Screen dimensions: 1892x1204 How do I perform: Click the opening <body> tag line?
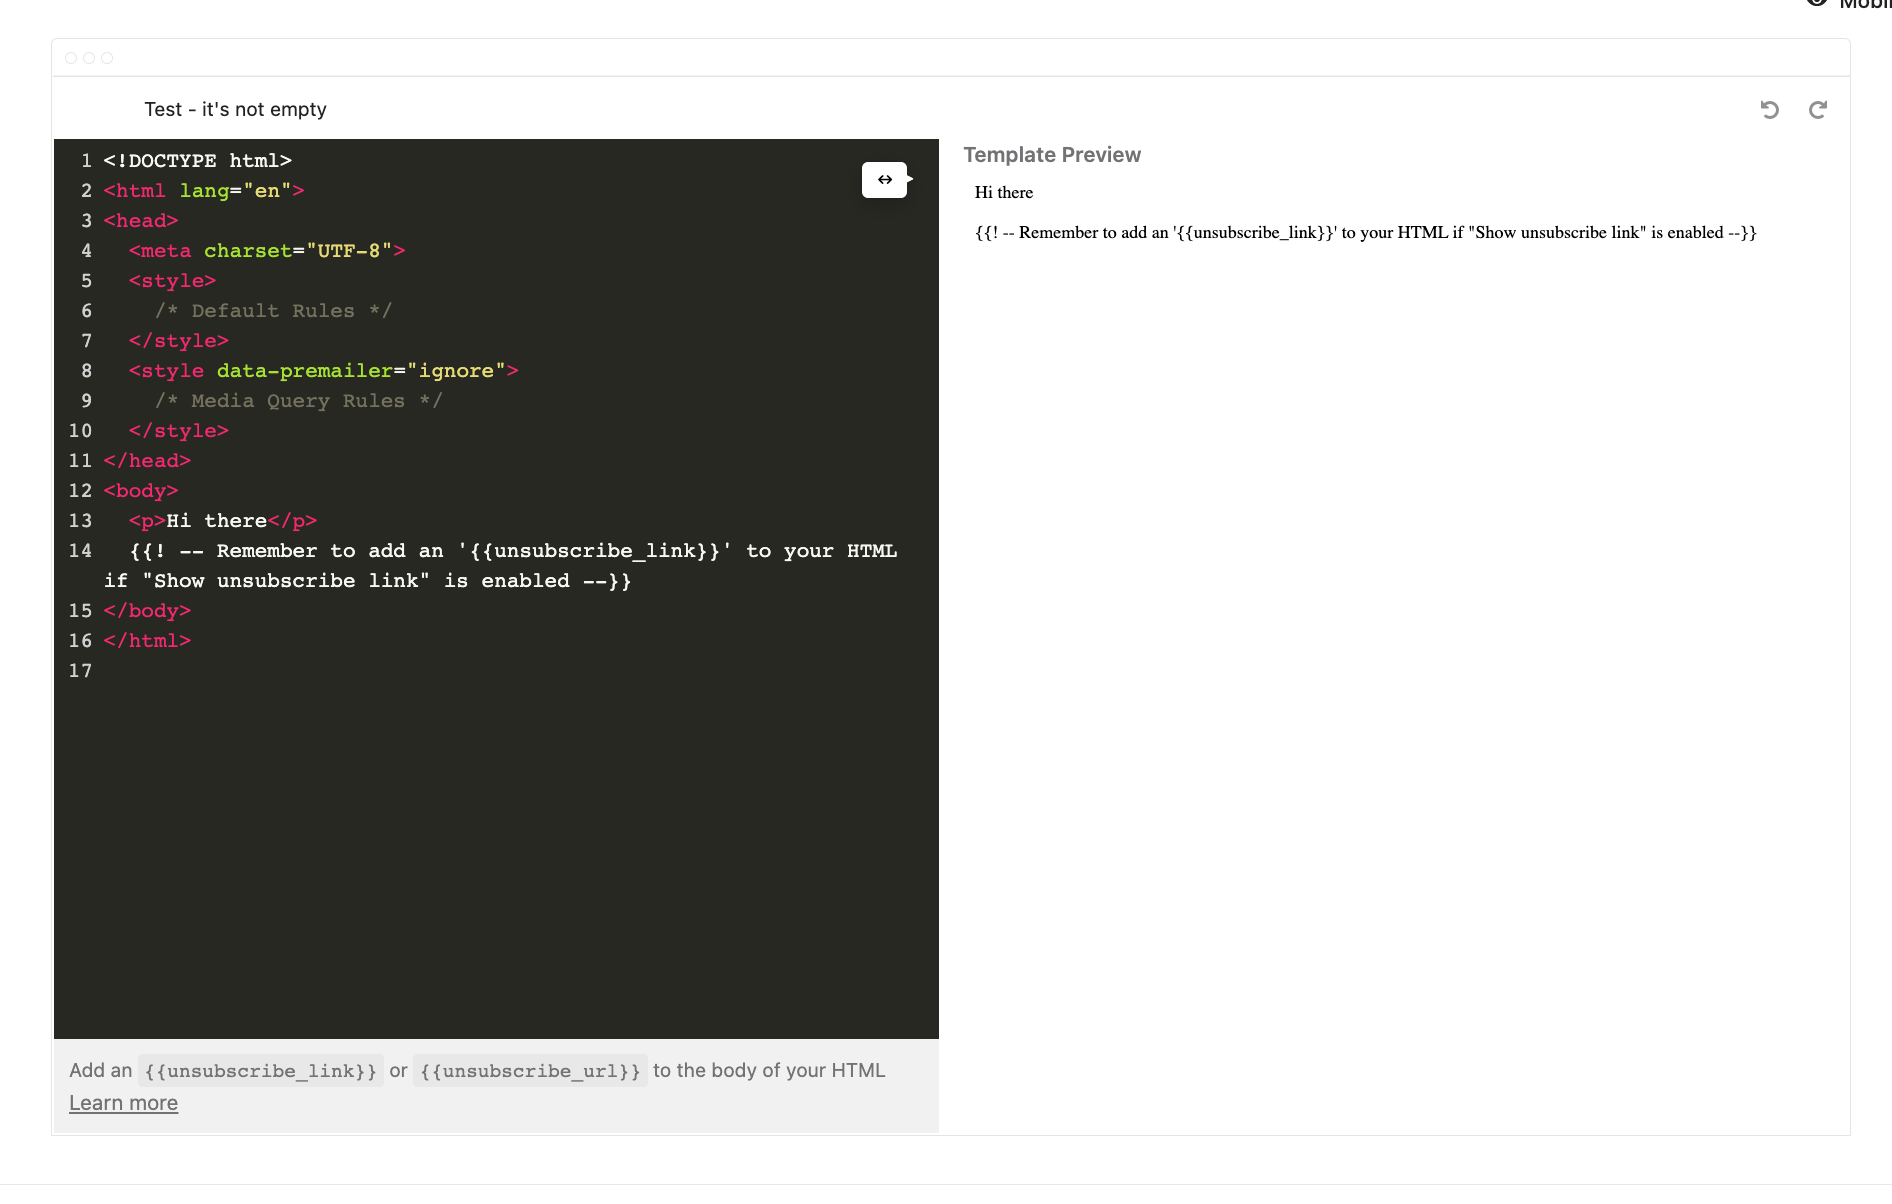click(x=141, y=491)
